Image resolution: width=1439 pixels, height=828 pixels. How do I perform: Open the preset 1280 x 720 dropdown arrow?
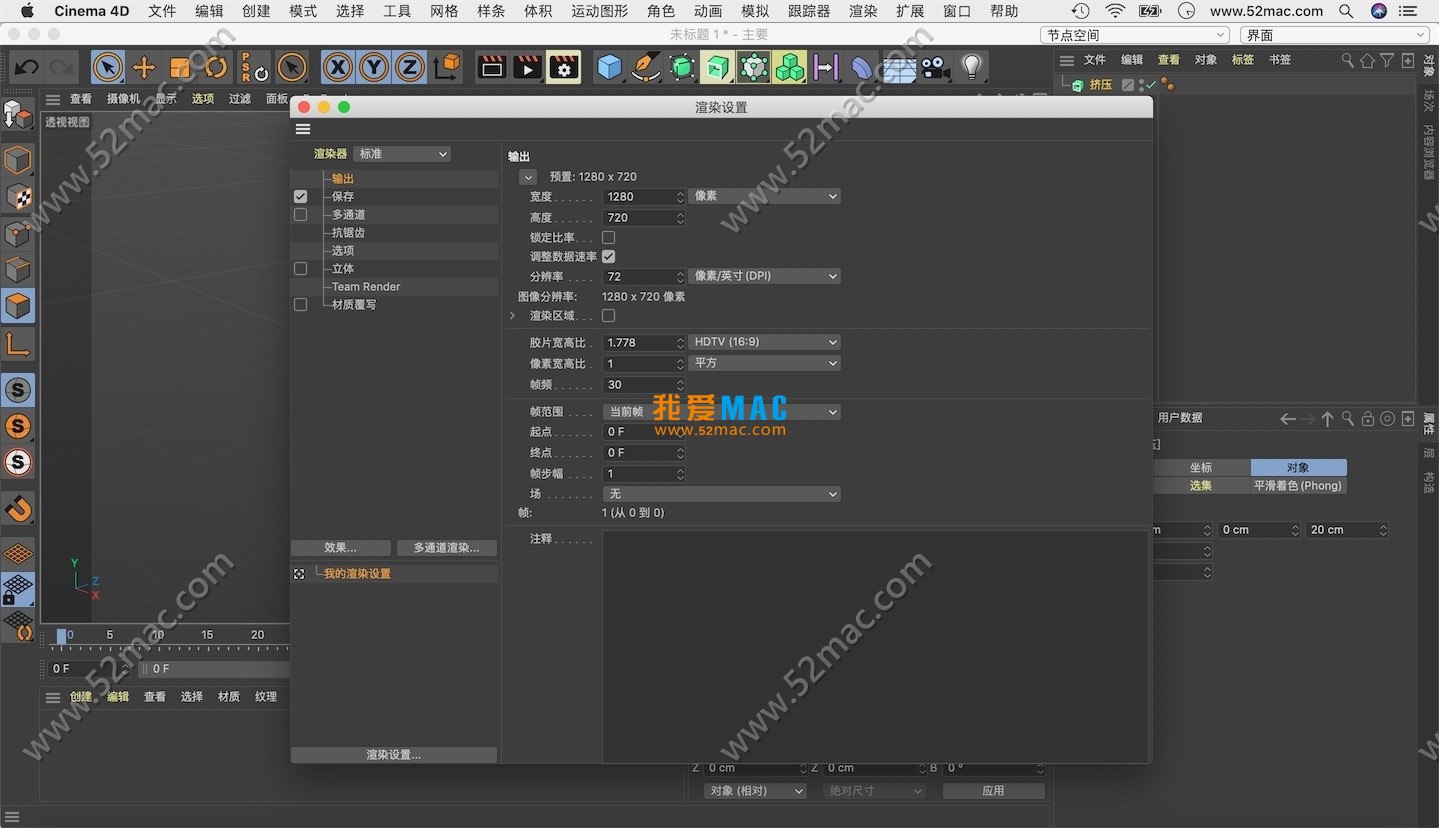(528, 177)
